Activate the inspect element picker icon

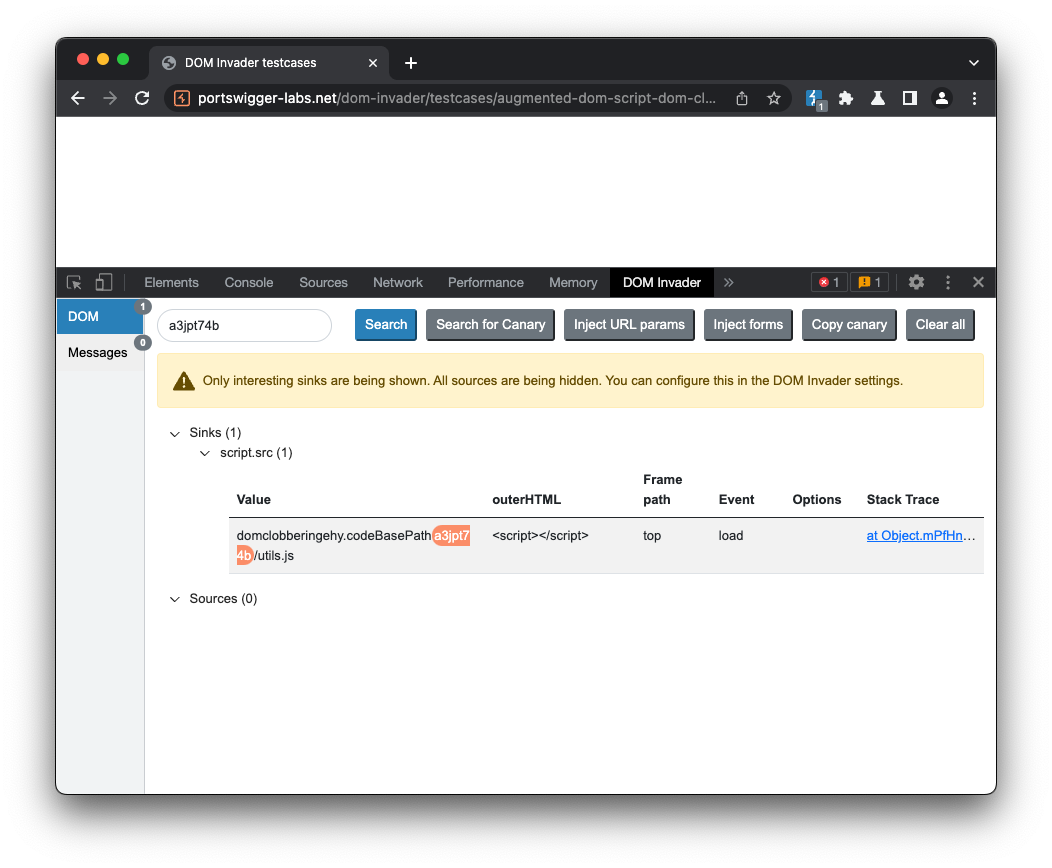tap(74, 282)
